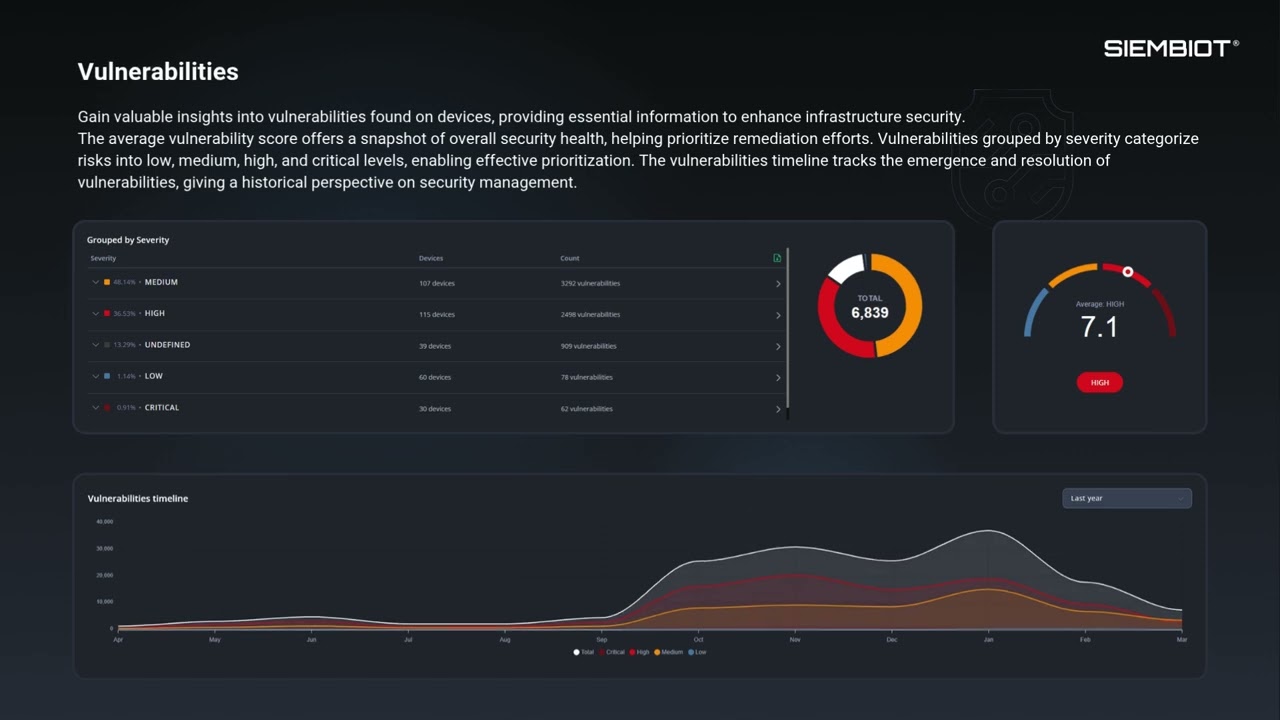Image resolution: width=1280 pixels, height=720 pixels.
Task: Toggle Medium series in timeline legend
Action: click(x=668, y=652)
